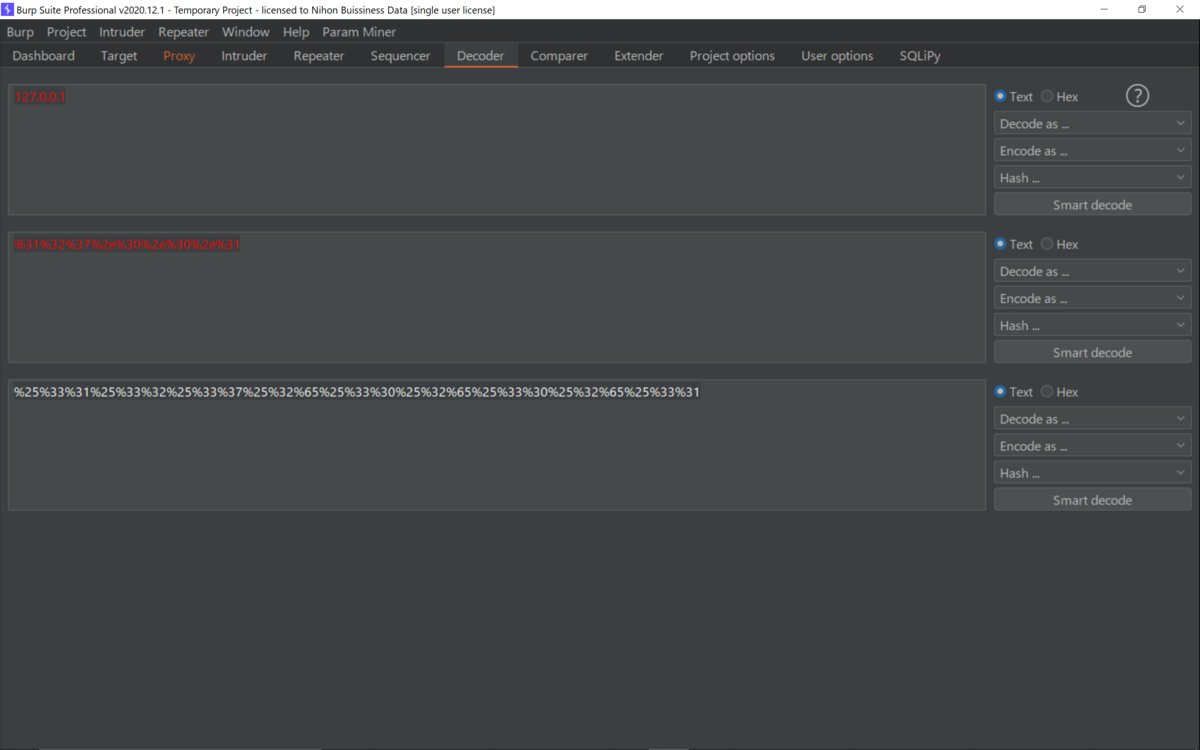1200x750 pixels.
Task: Switch to the User options tab
Action: tap(837, 56)
